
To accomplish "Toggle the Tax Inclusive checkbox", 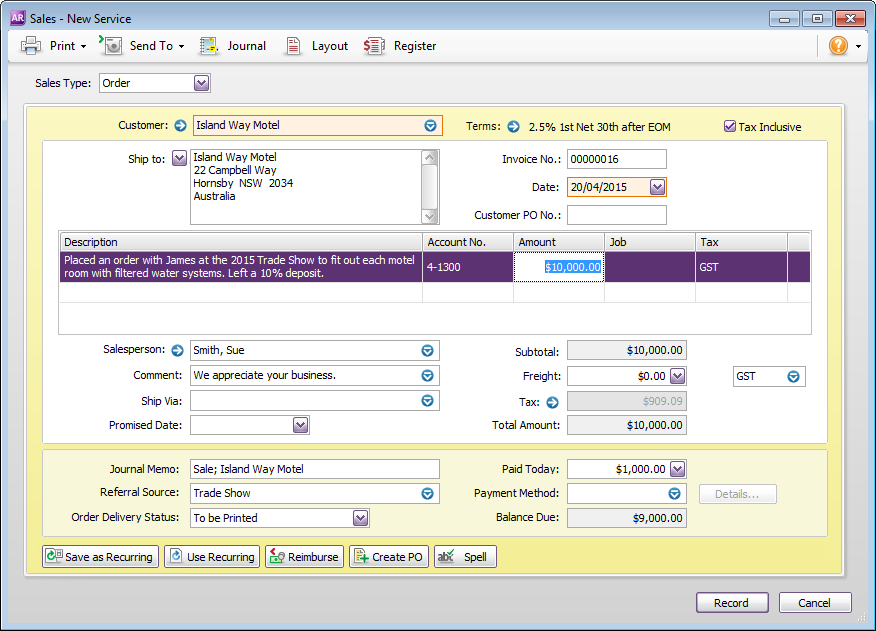I will [x=730, y=127].
